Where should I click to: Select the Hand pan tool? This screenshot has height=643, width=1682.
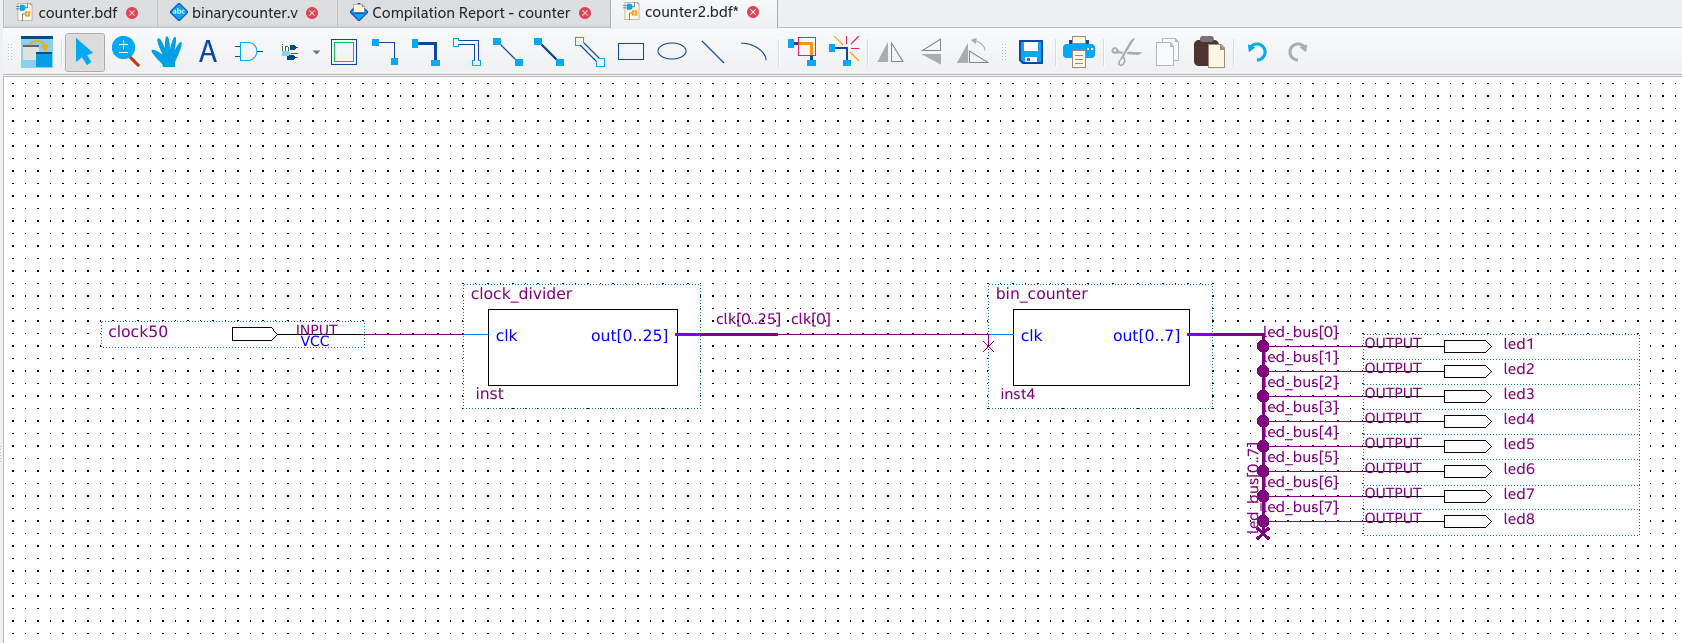167,51
